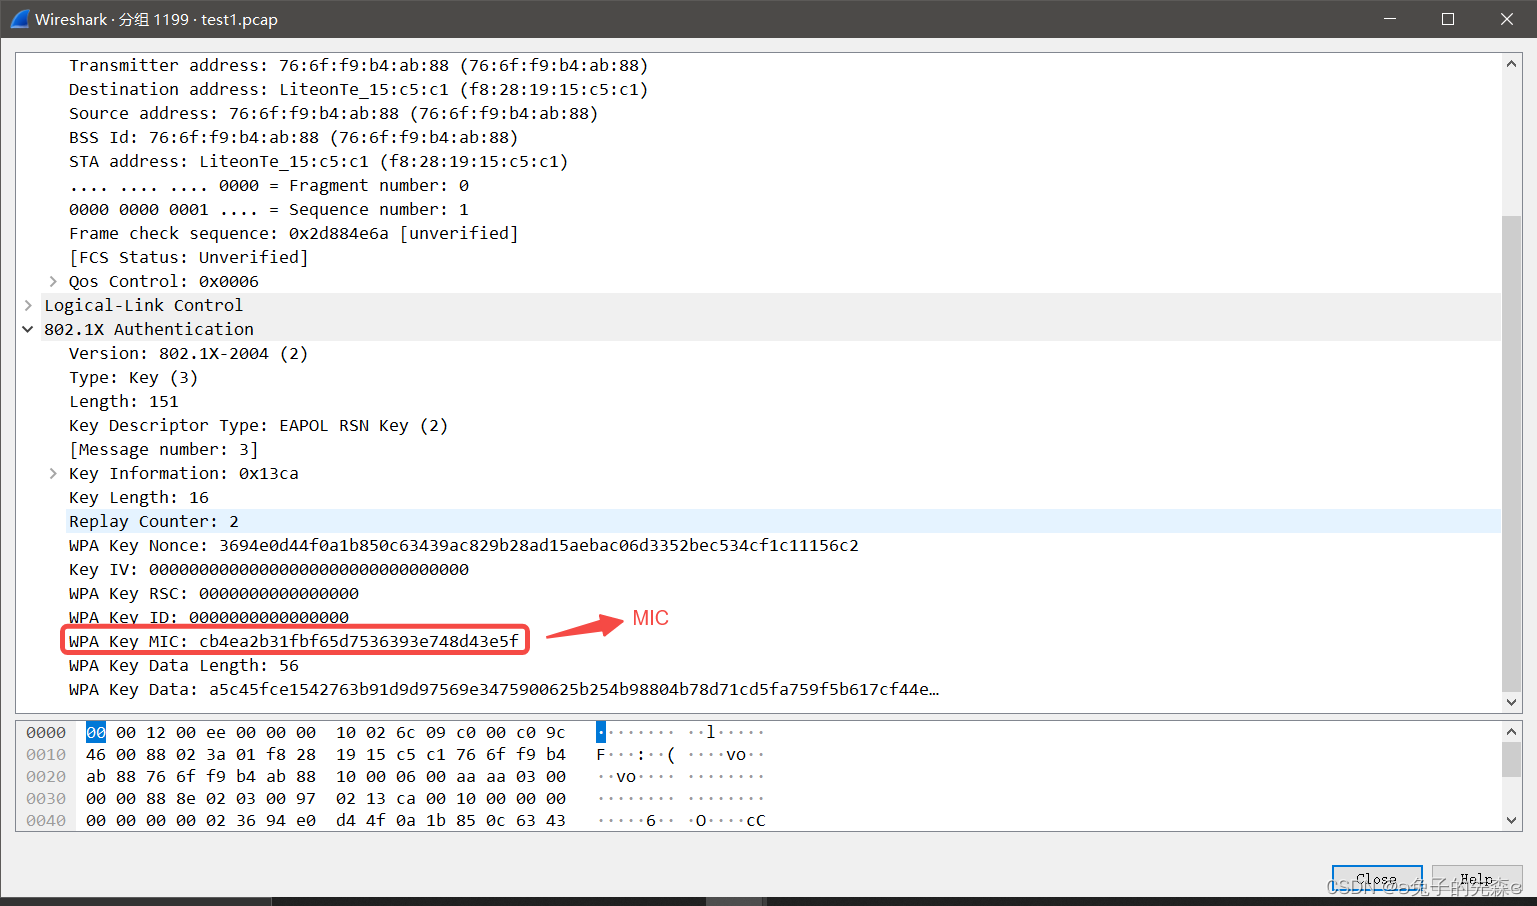This screenshot has width=1537, height=906.
Task: Click hex offset label 0010
Action: (x=46, y=754)
